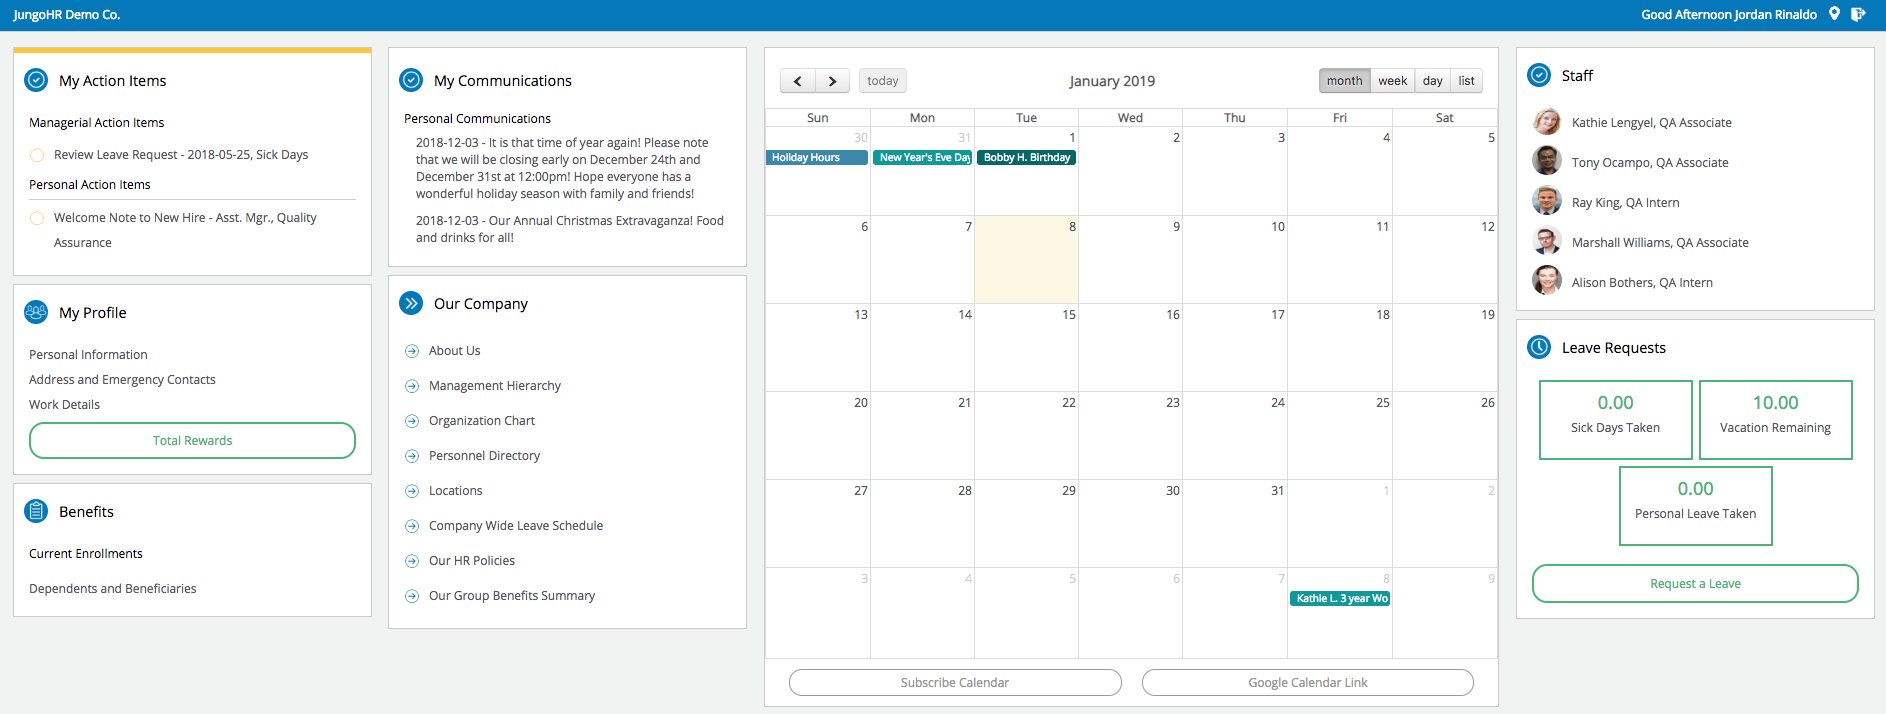Open the Organization Chart link
This screenshot has width=1886, height=714.
[x=481, y=421]
